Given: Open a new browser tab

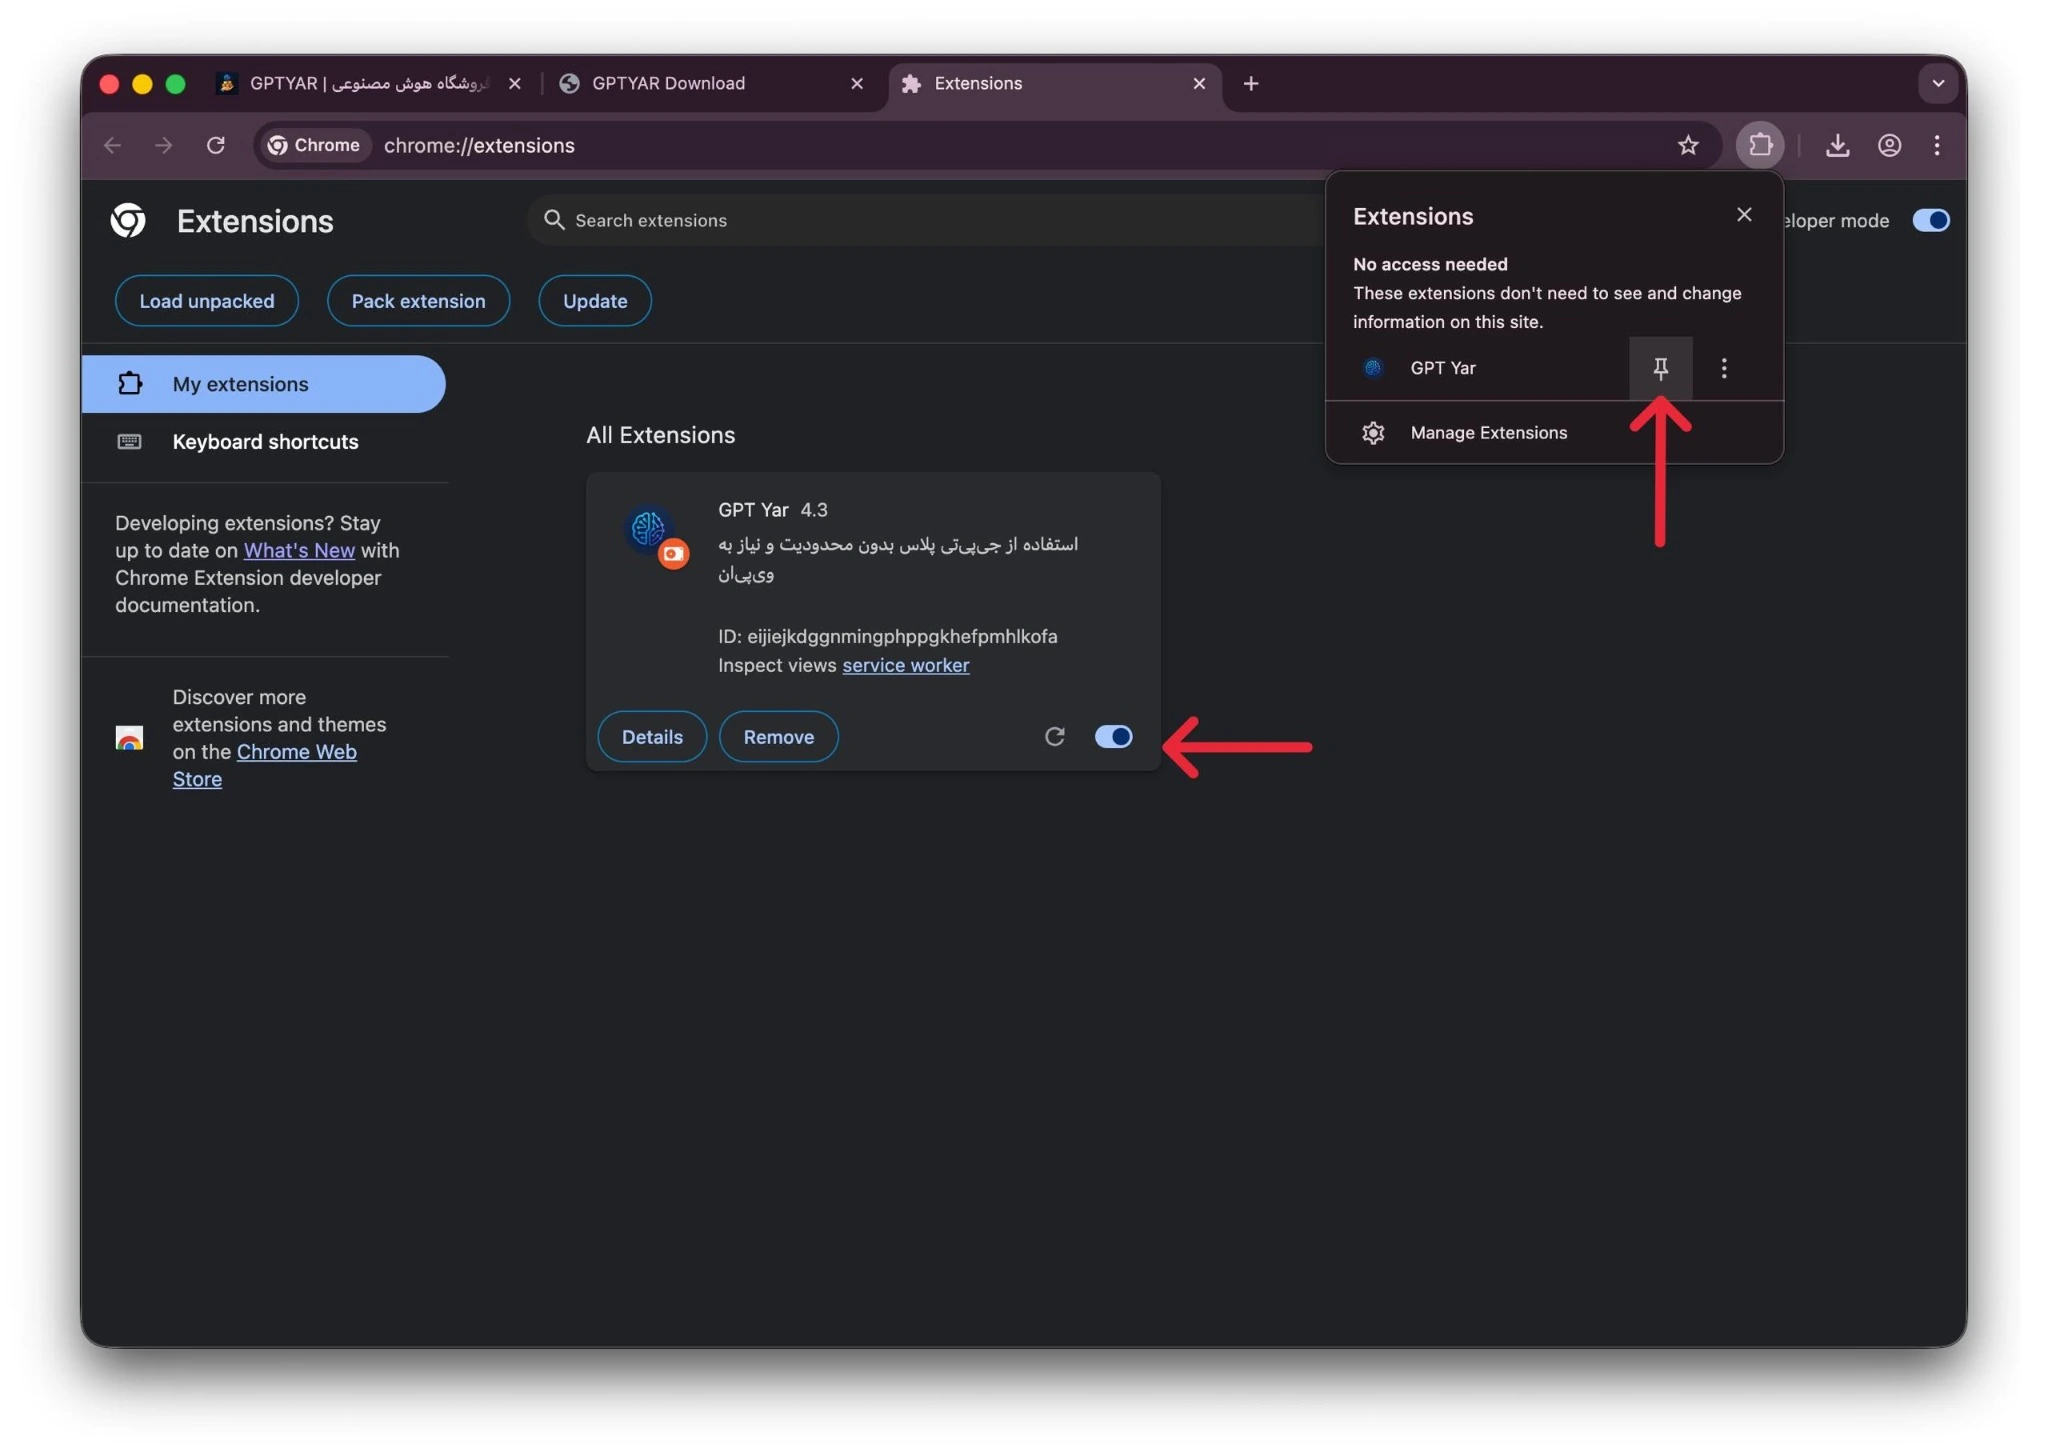Looking at the screenshot, I should tap(1251, 84).
